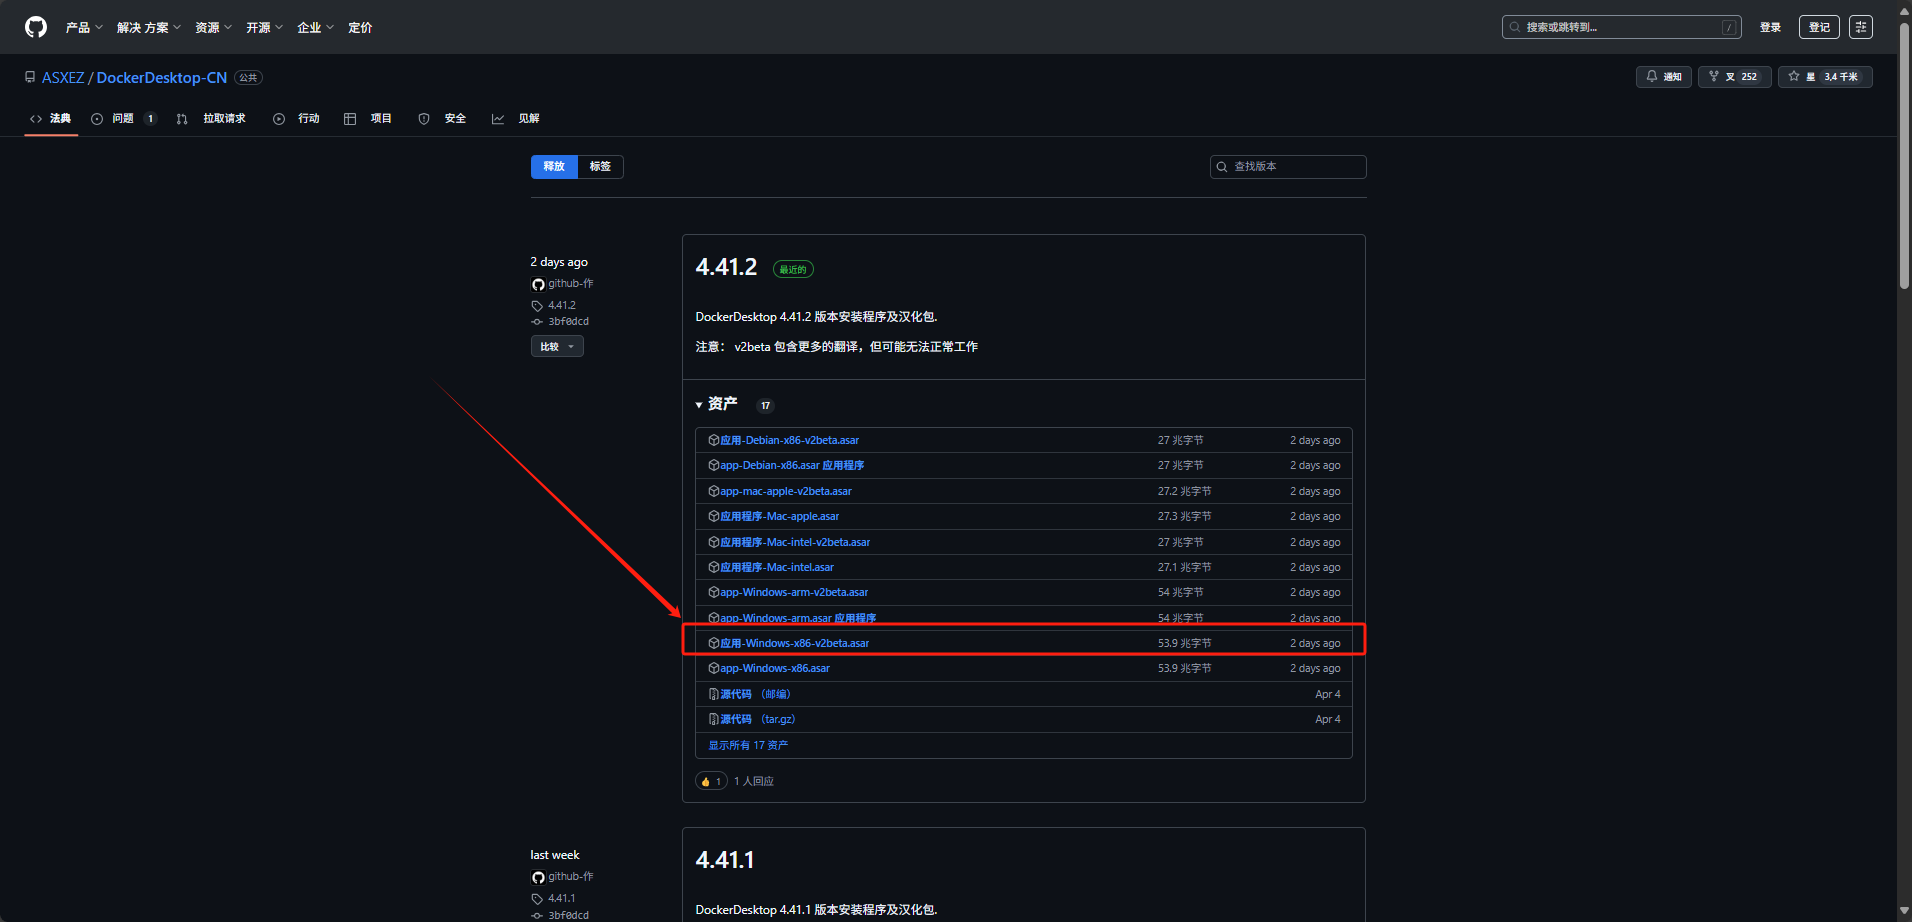The height and width of the screenshot is (922, 1912).
Task: Open the 企业 navigation dropdown
Action: point(316,27)
